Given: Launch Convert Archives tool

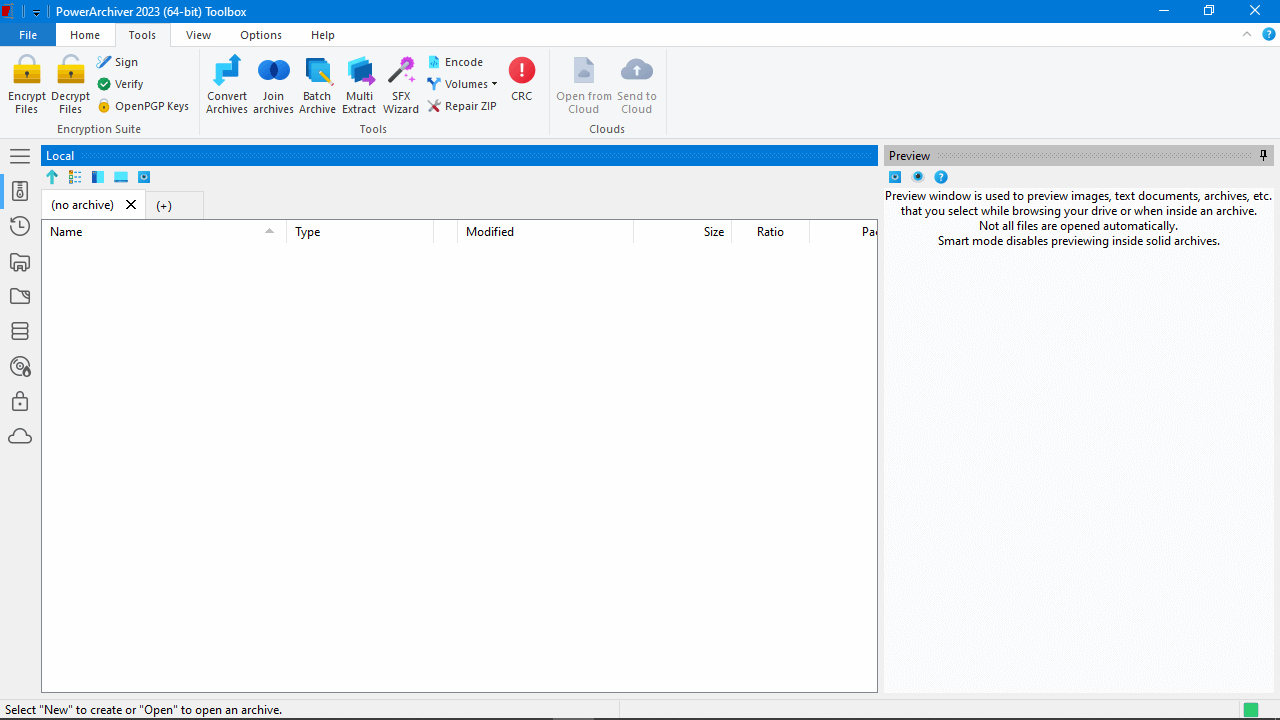Looking at the screenshot, I should 227,85.
